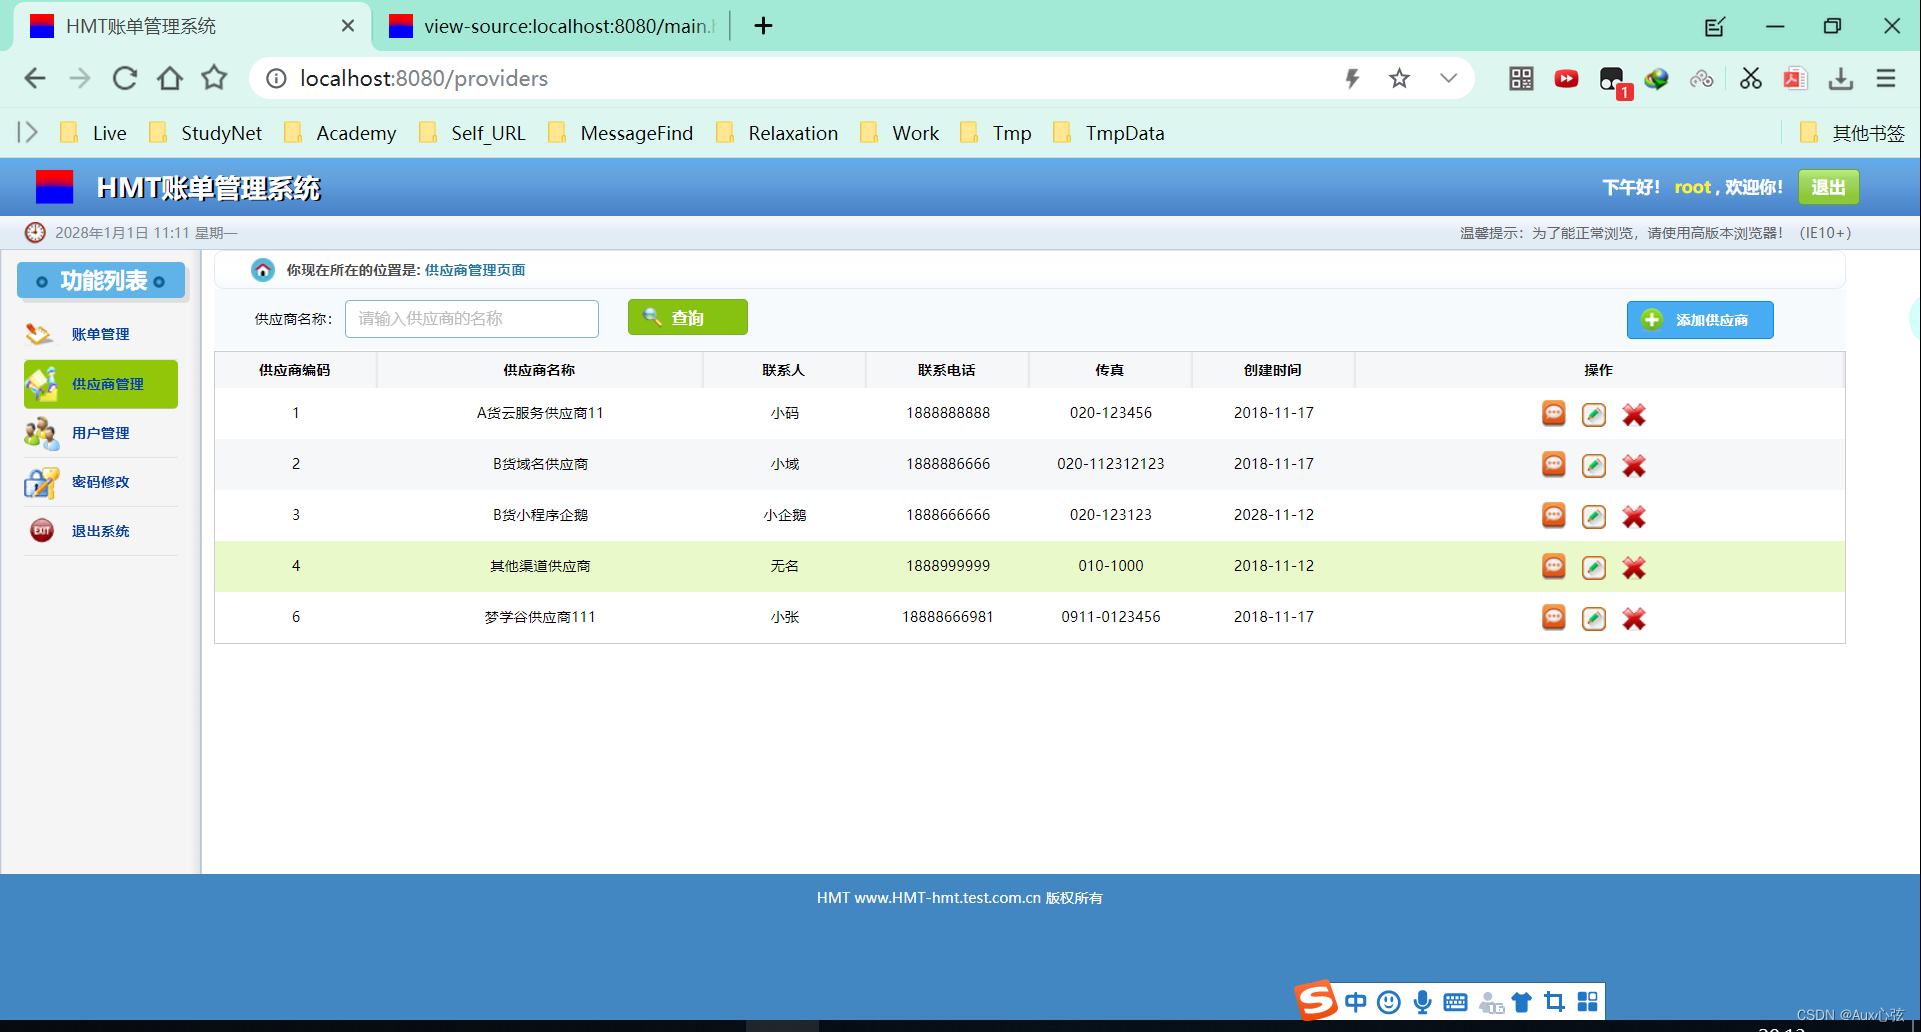Click the star inside address bar
The width and height of the screenshot is (1921, 1032).
[x=1399, y=78]
